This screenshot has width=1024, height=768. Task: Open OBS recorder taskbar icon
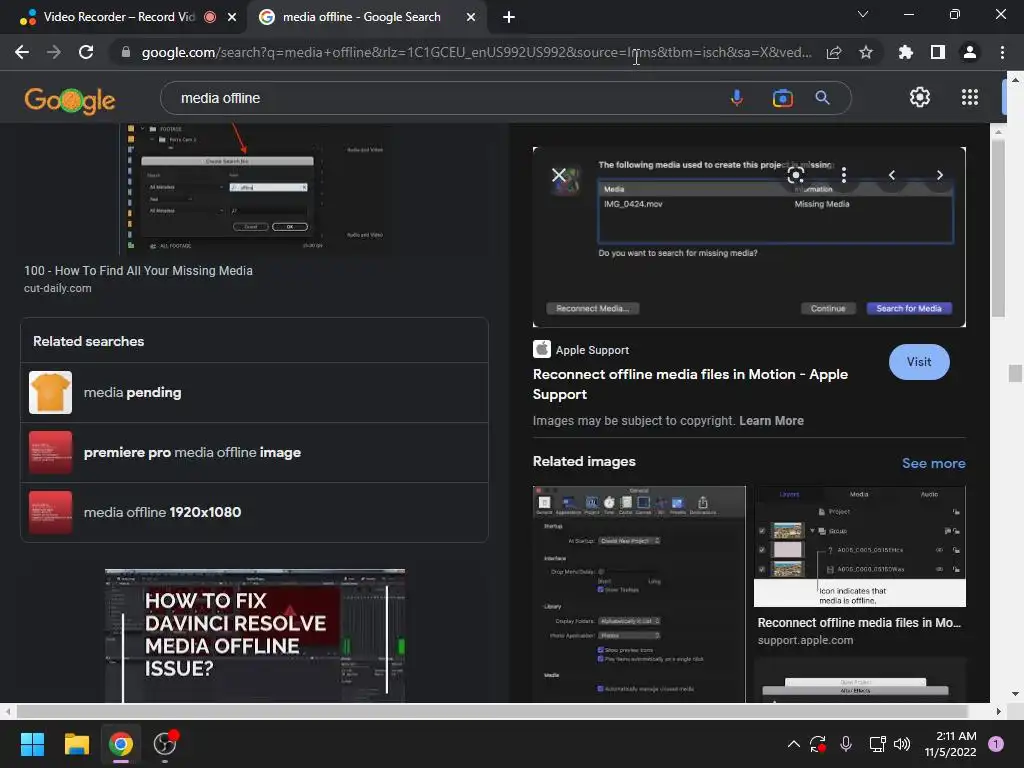pos(165,744)
